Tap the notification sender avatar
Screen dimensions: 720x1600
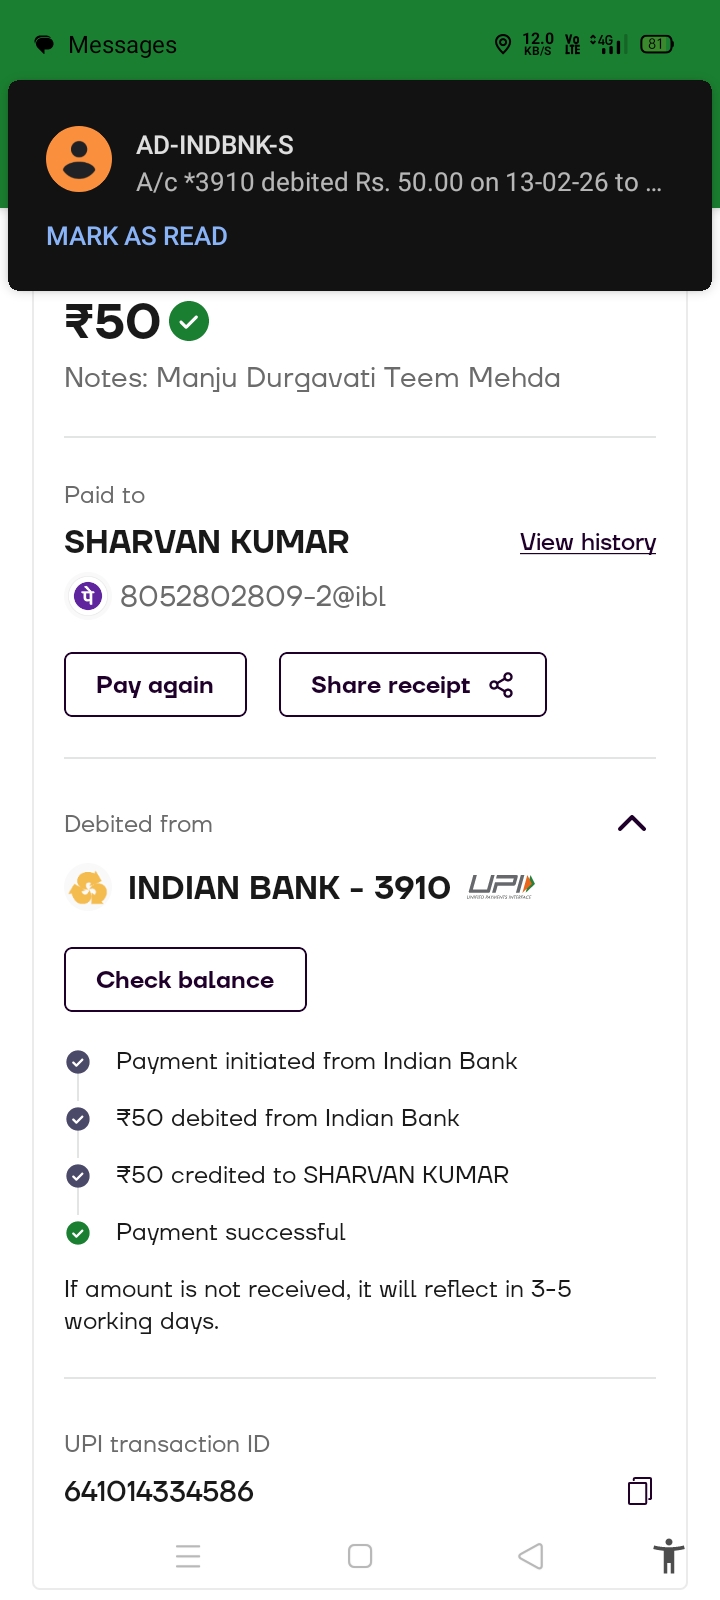coord(79,160)
